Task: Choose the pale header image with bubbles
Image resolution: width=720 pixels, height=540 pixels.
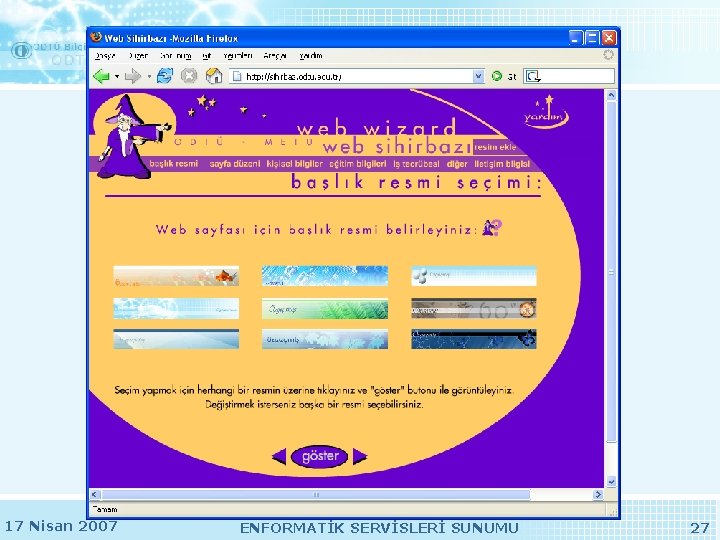Action: tap(473, 276)
